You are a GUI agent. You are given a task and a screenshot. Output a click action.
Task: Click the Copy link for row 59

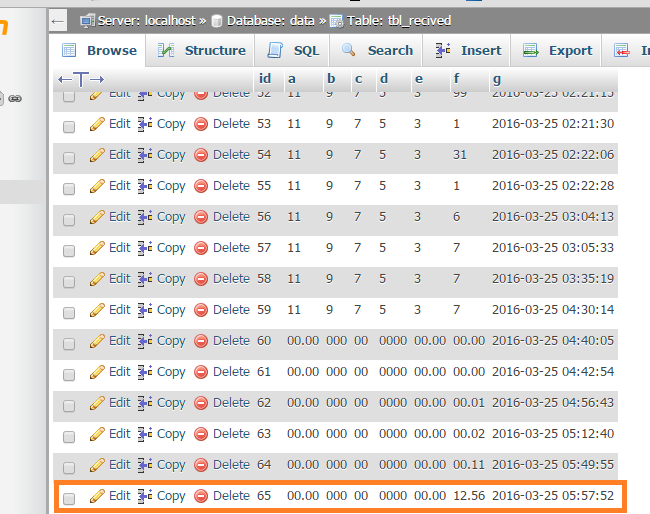pos(171,310)
